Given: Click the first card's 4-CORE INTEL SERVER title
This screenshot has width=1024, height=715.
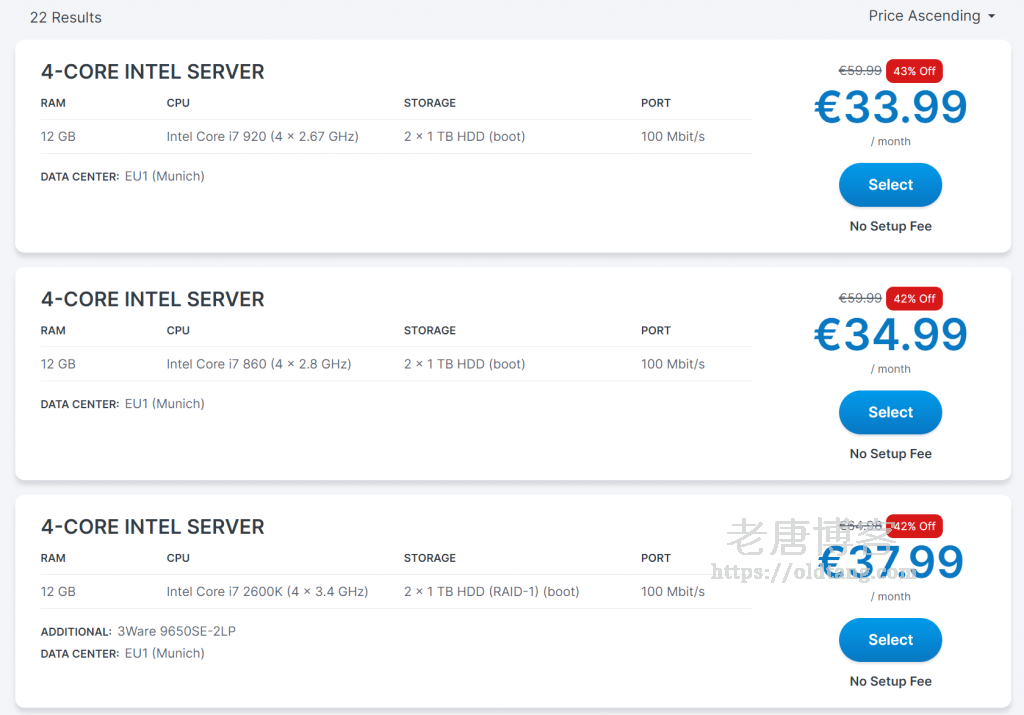Looking at the screenshot, I should (x=152, y=72).
